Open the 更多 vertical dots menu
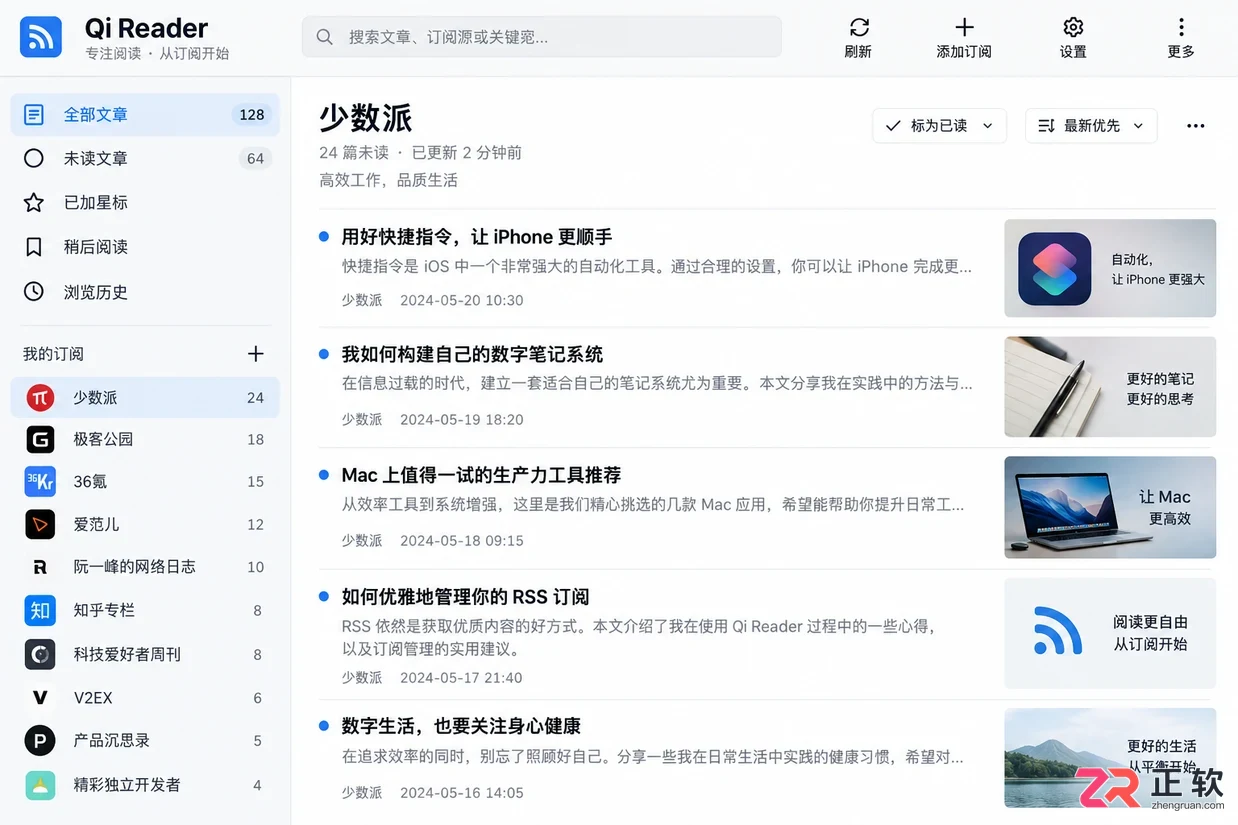1238x825 pixels. point(1181,27)
